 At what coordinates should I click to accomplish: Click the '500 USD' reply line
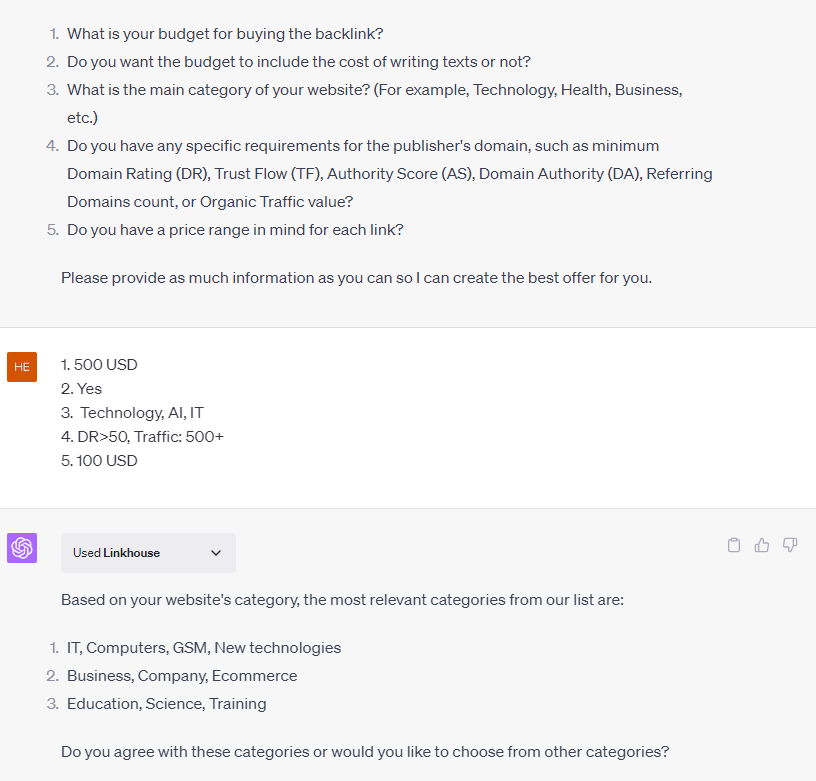click(x=100, y=364)
